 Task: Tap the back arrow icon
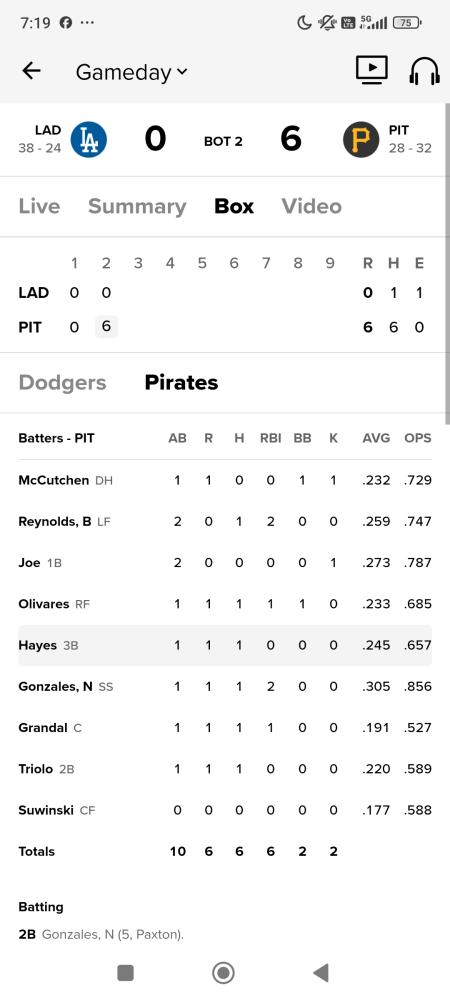click(31, 71)
